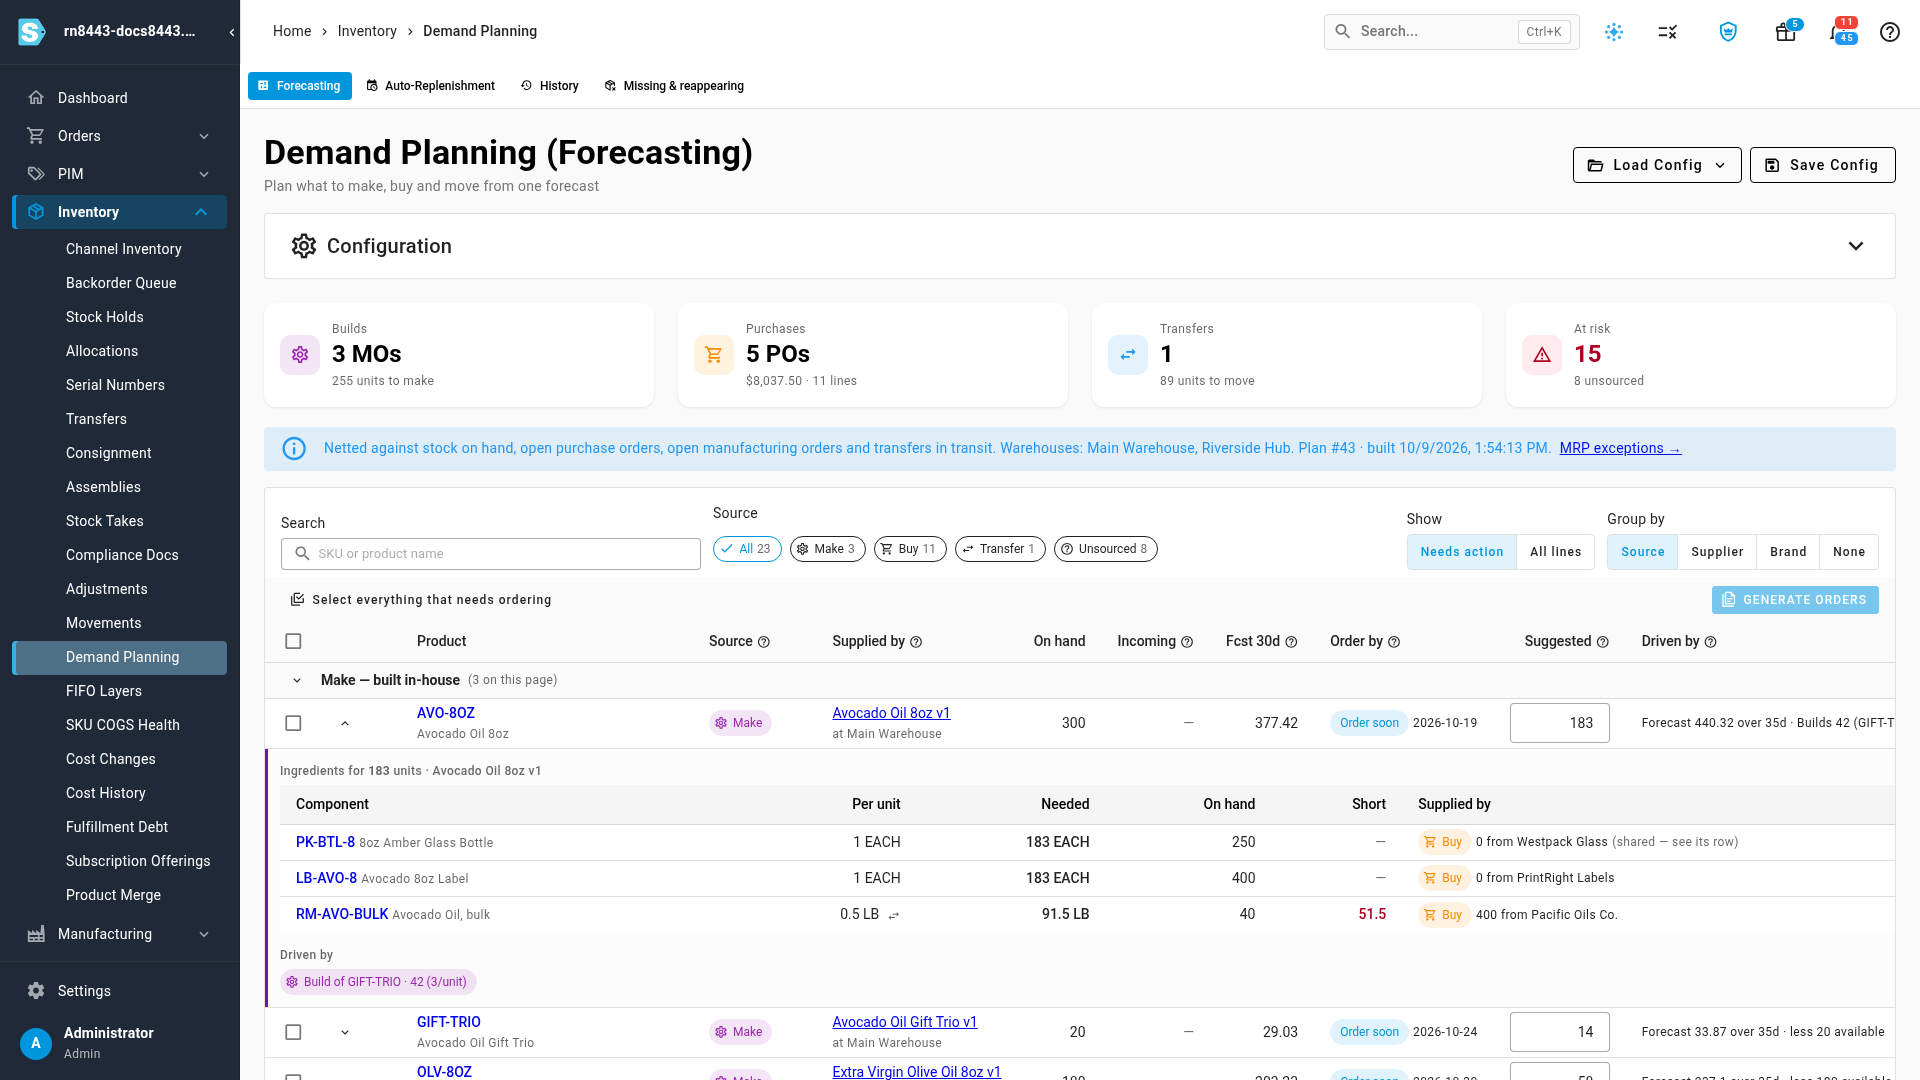The image size is (1920, 1080).
Task: Tick the select-all checkbox in table header
Action: point(293,641)
